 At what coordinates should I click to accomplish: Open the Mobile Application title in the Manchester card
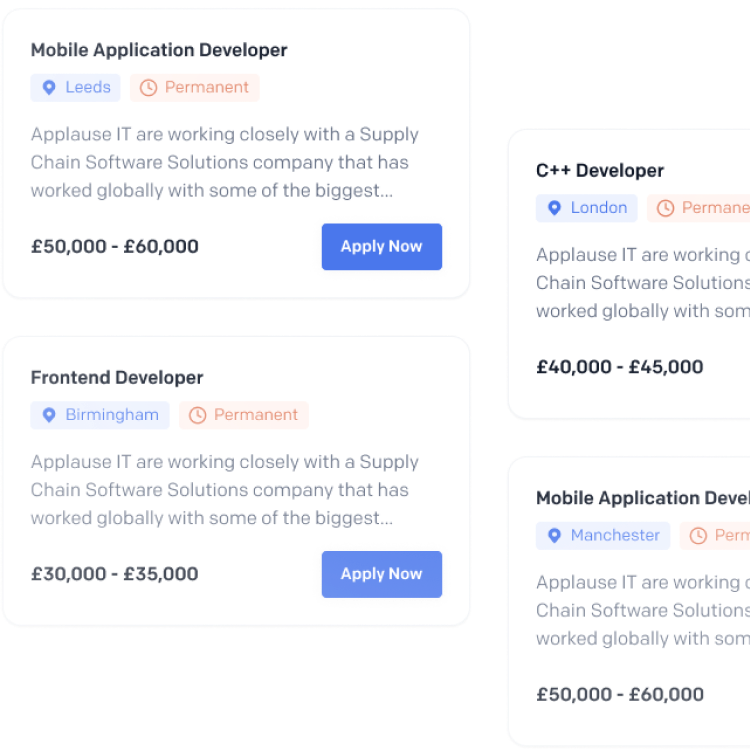click(642, 498)
